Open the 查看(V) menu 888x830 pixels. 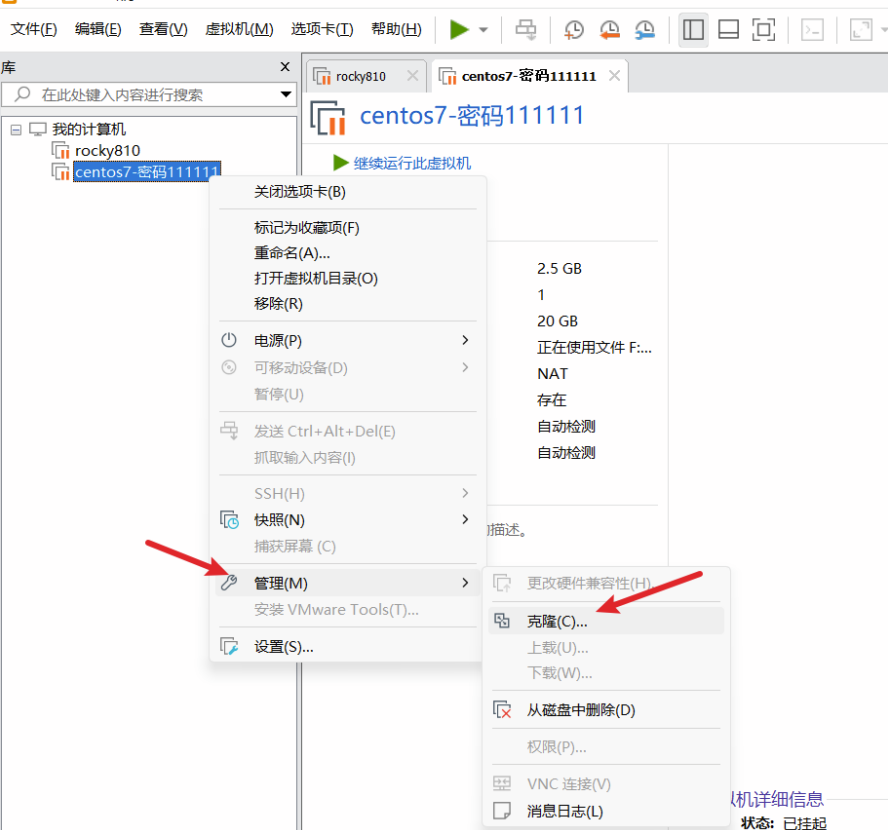[163, 29]
